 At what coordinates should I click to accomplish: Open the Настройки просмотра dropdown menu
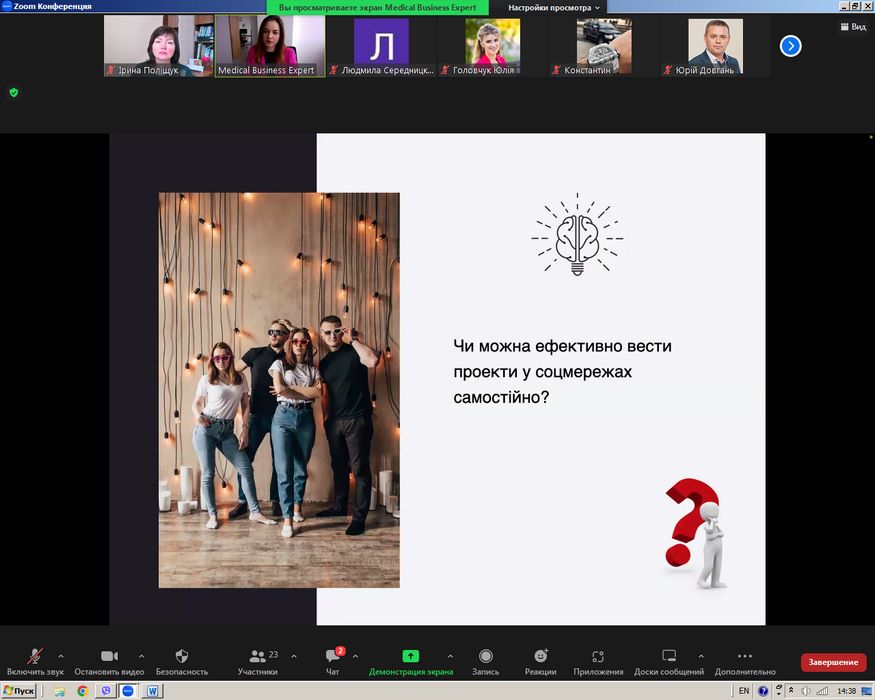552,7
